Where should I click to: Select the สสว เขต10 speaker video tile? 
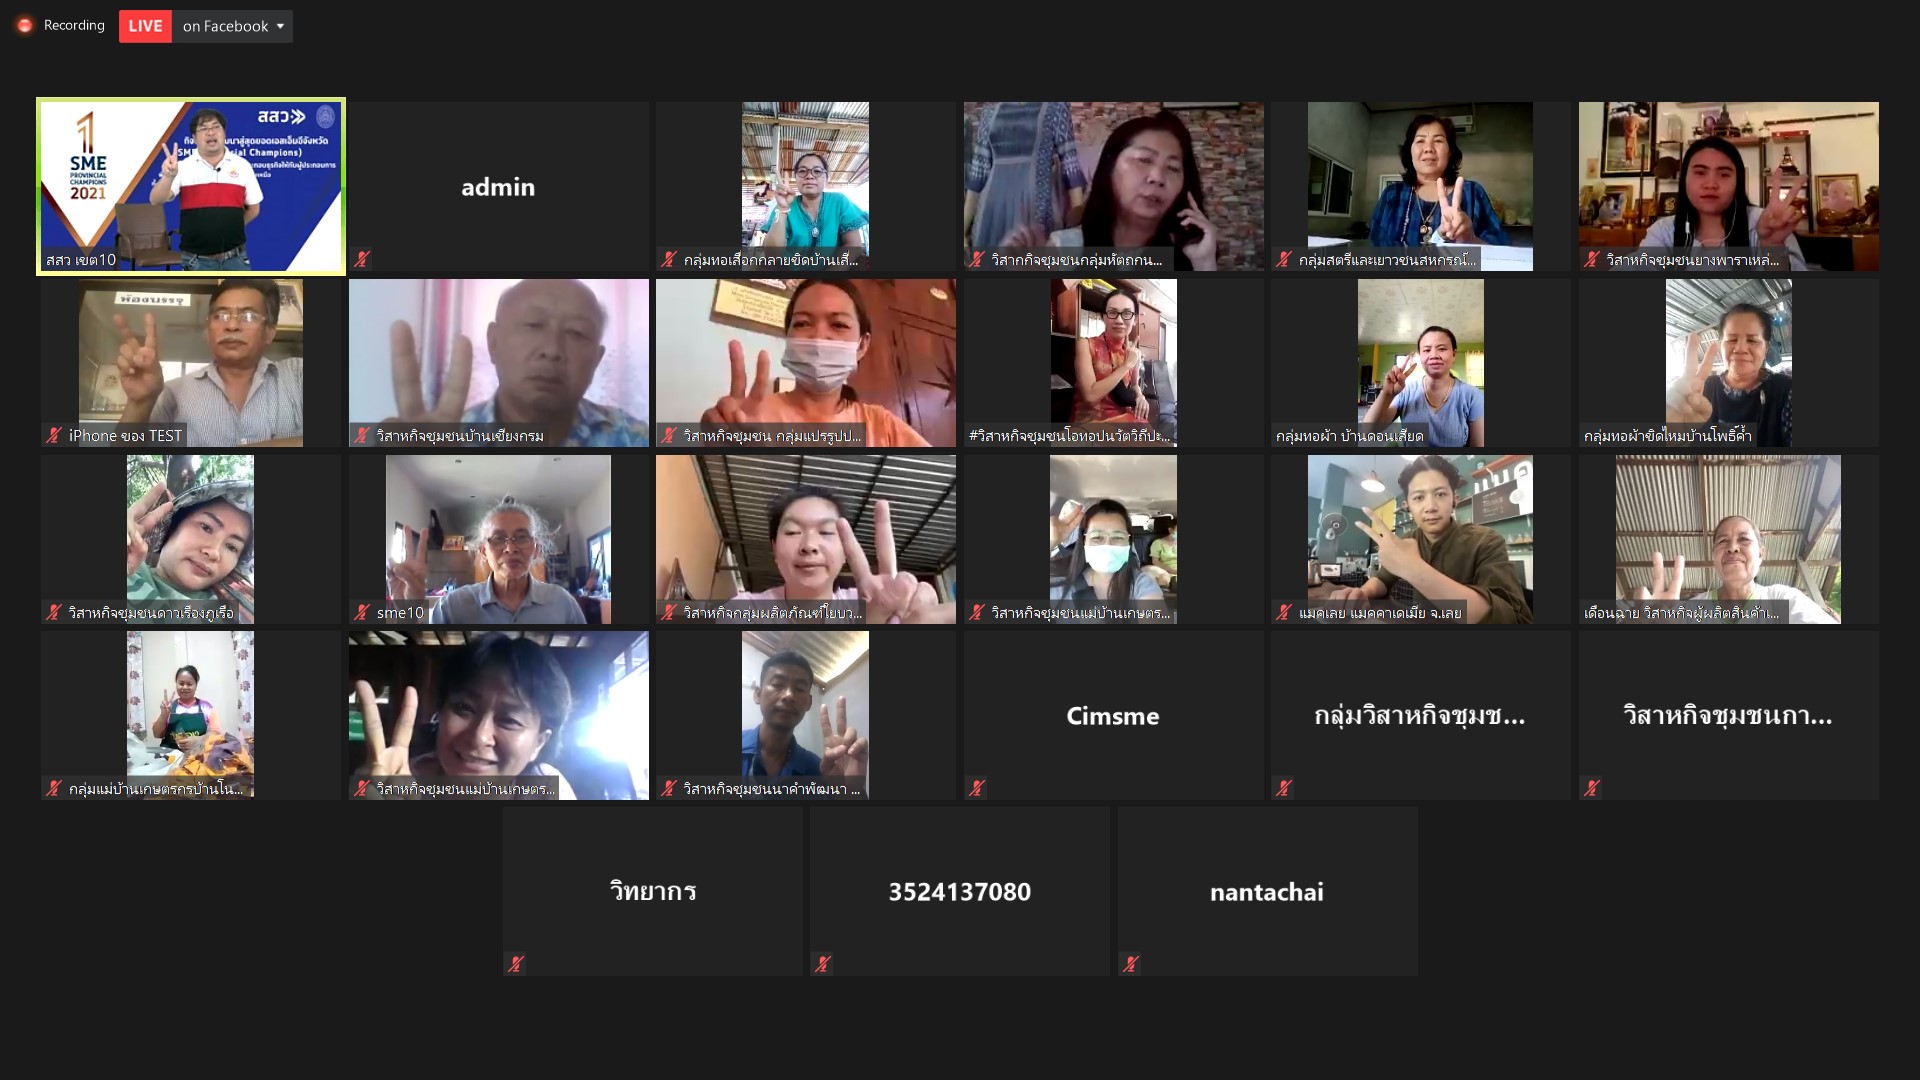(191, 185)
